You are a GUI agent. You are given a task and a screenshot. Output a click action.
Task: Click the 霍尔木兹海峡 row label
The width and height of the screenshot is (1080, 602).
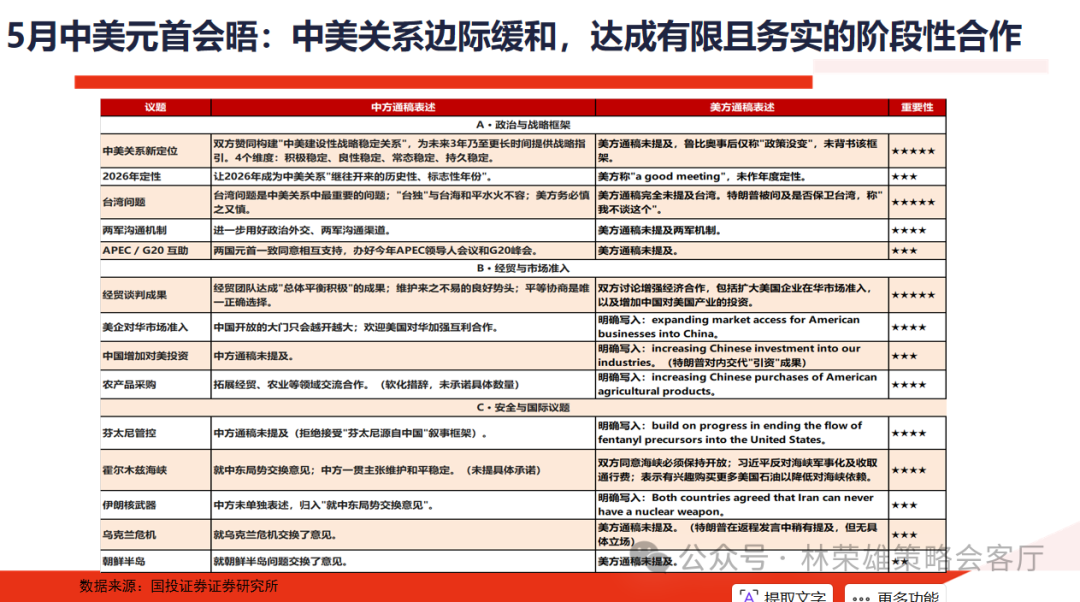pos(135,470)
